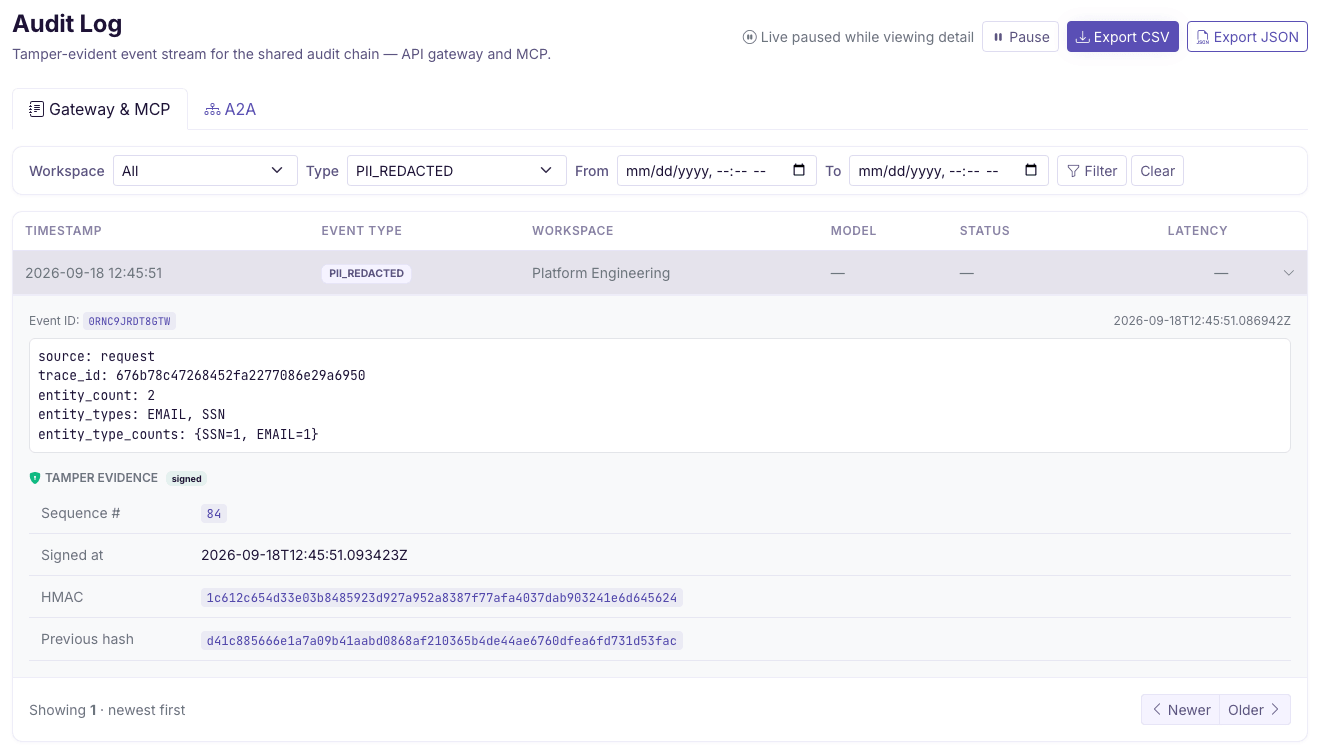Click the To date-time input field
The width and height of the screenshot is (1320, 751).
click(x=948, y=171)
